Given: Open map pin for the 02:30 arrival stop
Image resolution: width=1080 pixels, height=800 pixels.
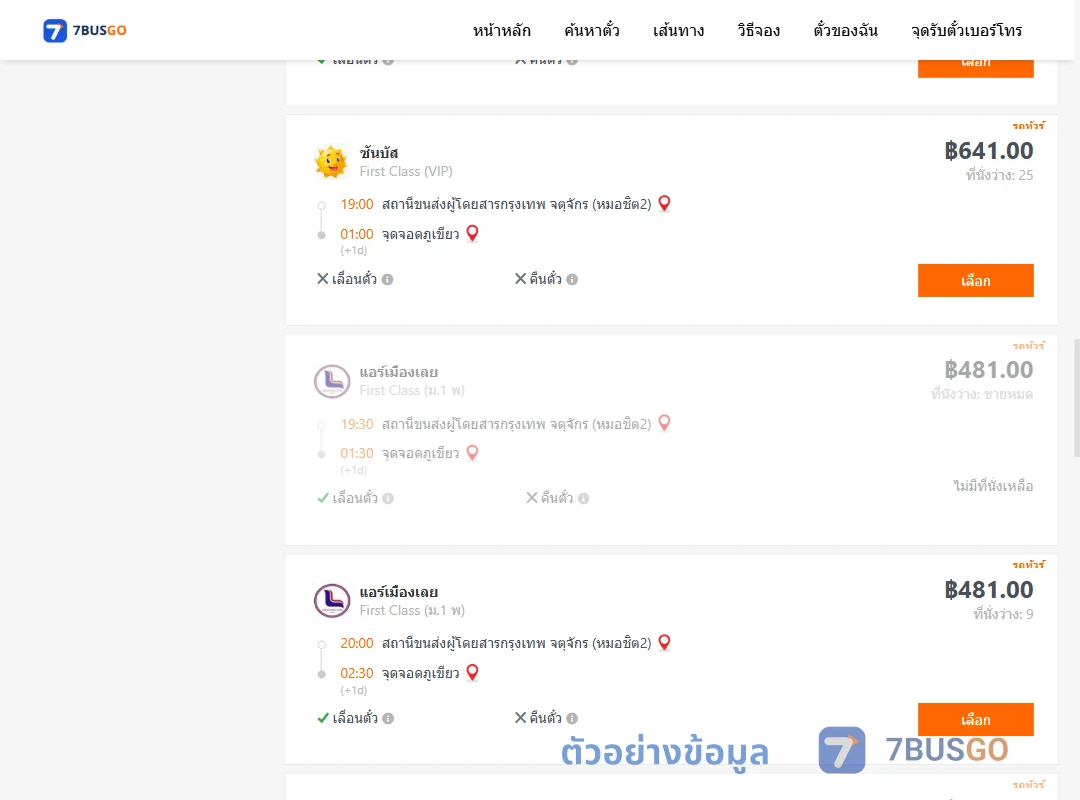Looking at the screenshot, I should coord(472,672).
